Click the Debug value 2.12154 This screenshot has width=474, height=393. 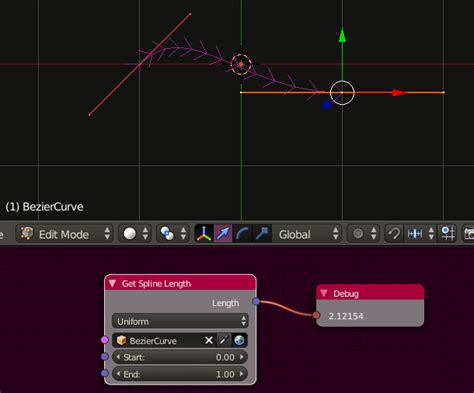pyautogui.click(x=346, y=316)
